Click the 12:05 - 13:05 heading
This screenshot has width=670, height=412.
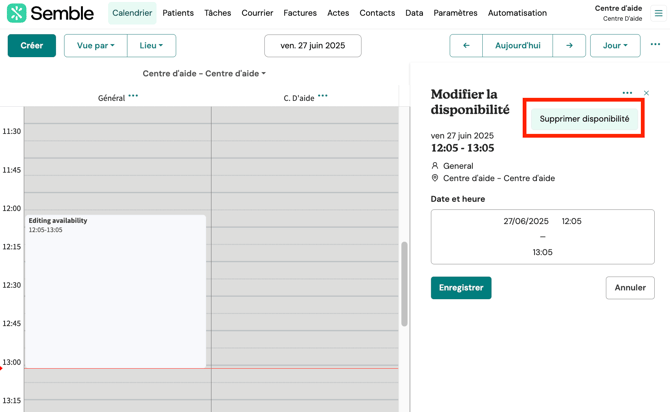pyautogui.click(x=462, y=148)
